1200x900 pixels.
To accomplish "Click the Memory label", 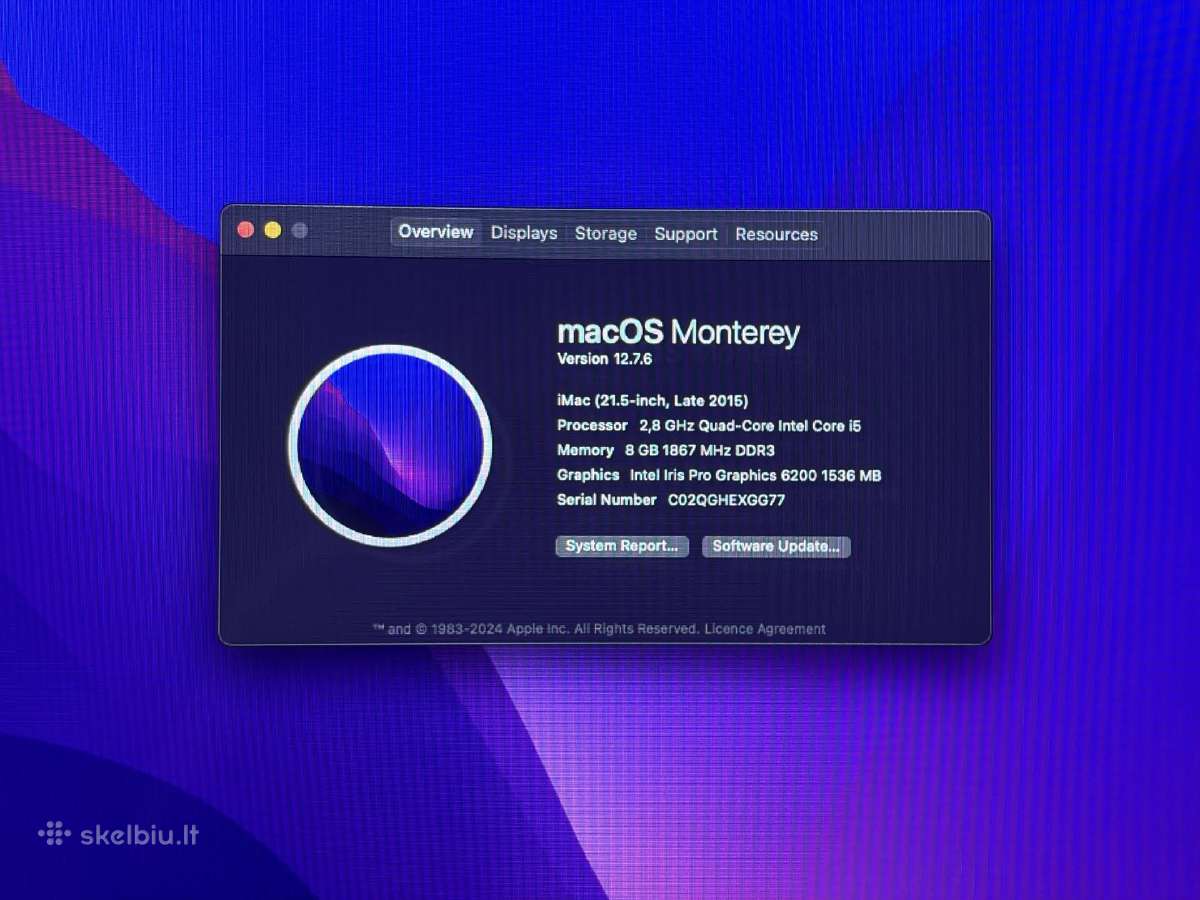I will pyautogui.click(x=585, y=450).
